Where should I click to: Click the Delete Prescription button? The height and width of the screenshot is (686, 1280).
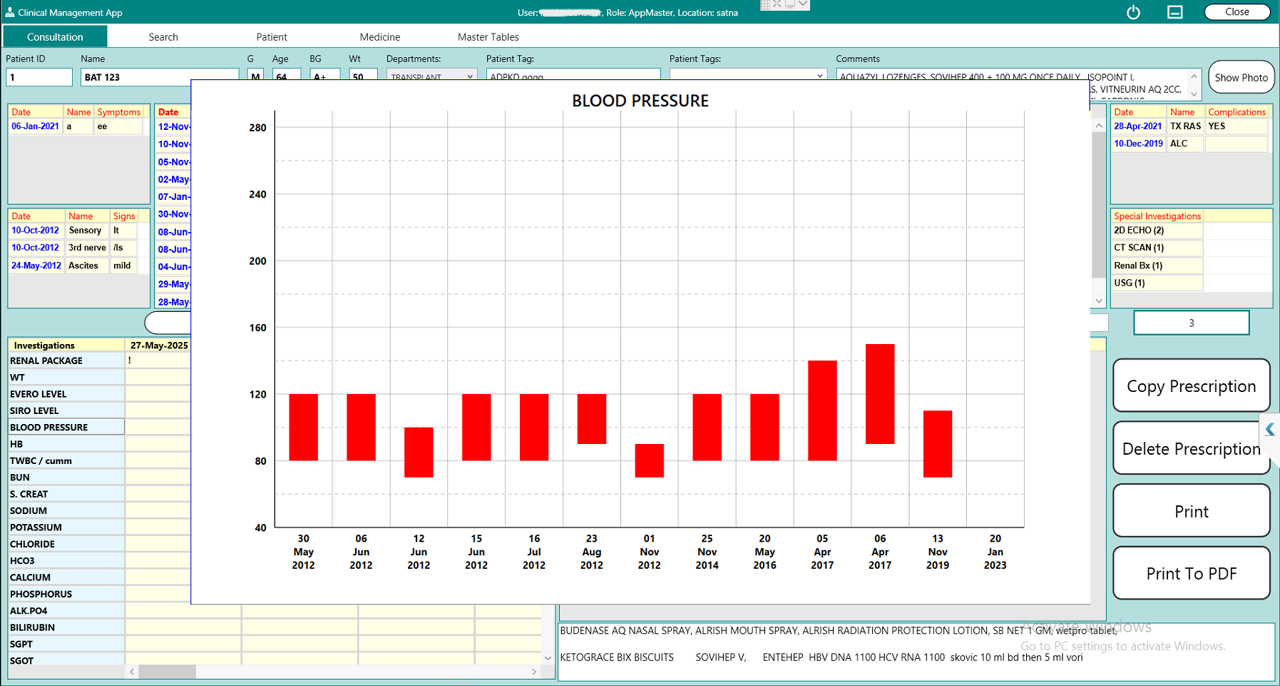pyautogui.click(x=1191, y=449)
